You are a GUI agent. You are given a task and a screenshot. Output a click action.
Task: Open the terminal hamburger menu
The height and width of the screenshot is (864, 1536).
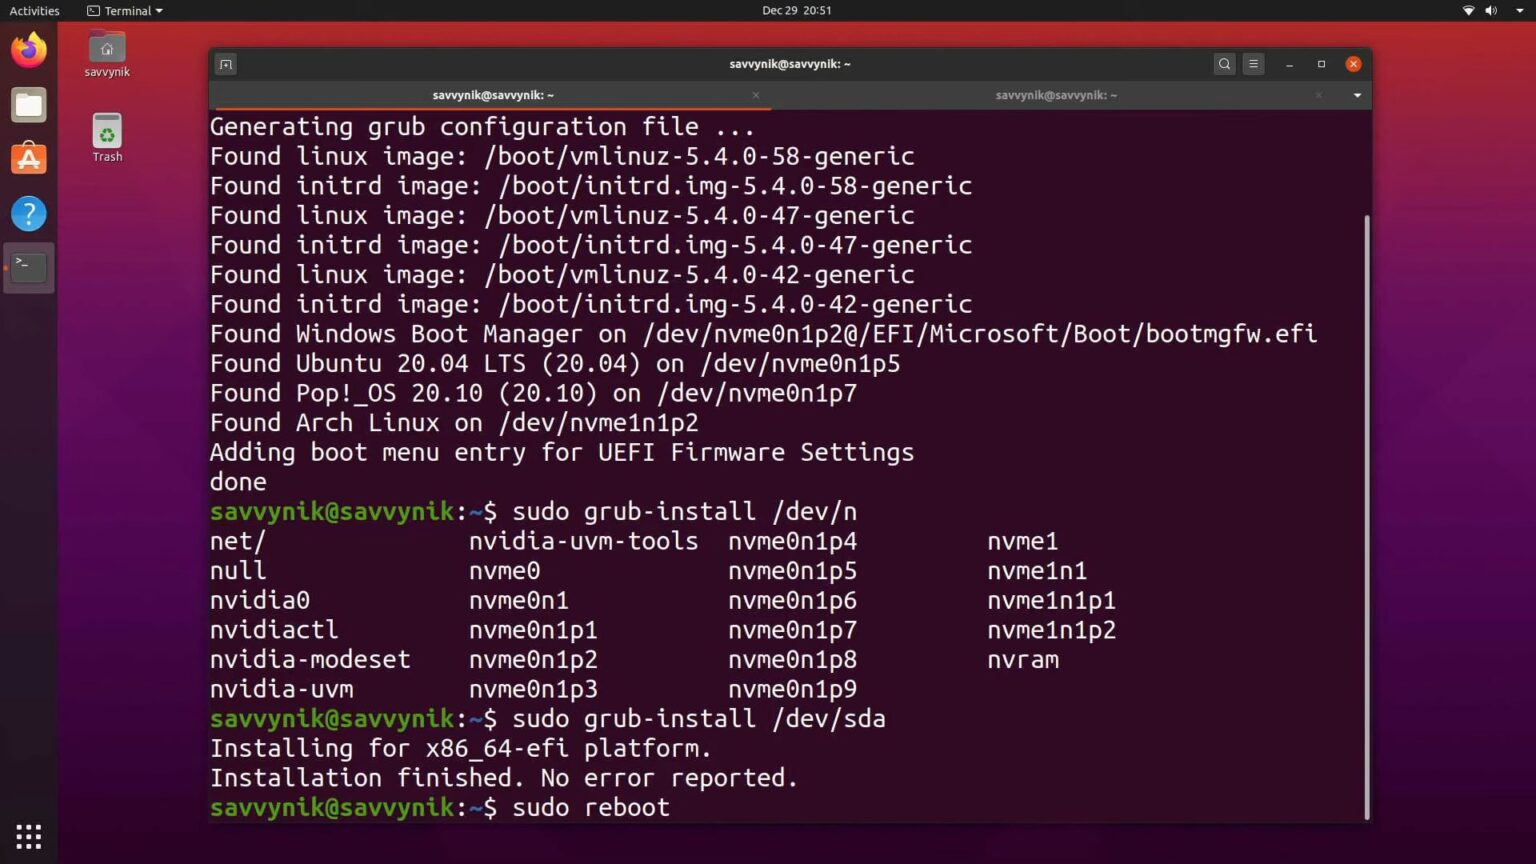pos(1253,63)
